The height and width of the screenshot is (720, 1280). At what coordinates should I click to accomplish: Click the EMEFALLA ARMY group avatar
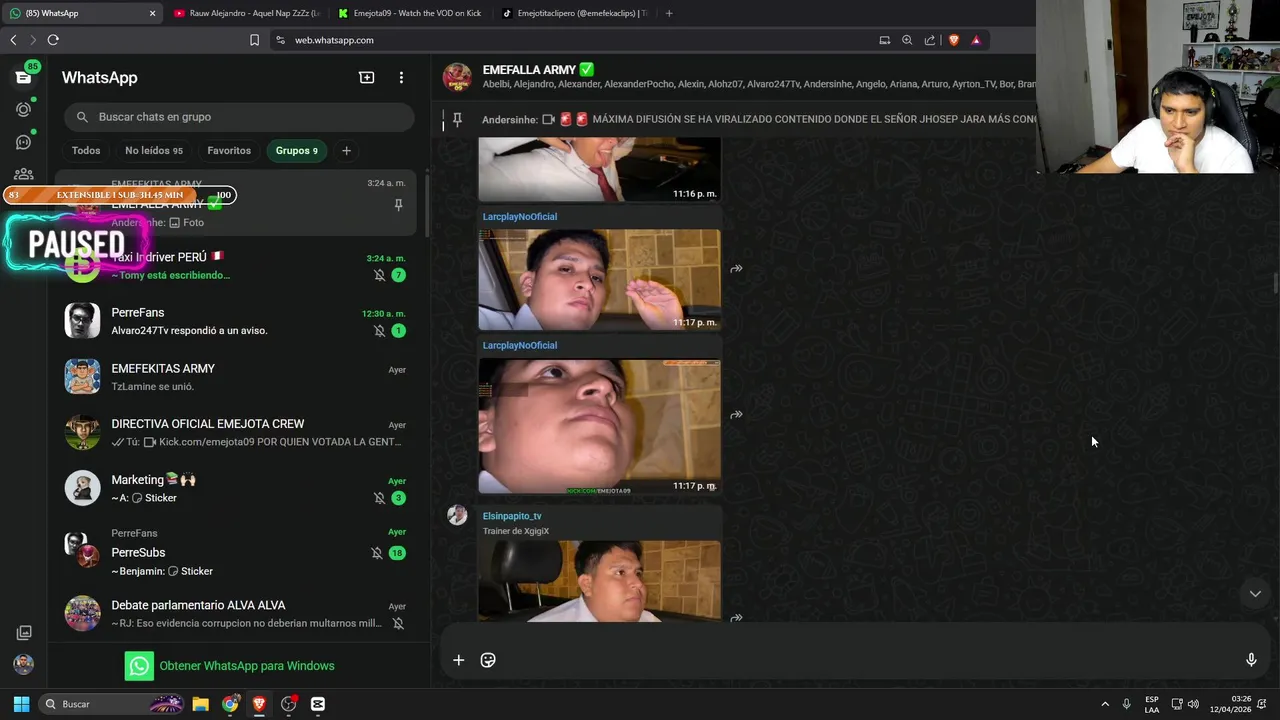(457, 77)
